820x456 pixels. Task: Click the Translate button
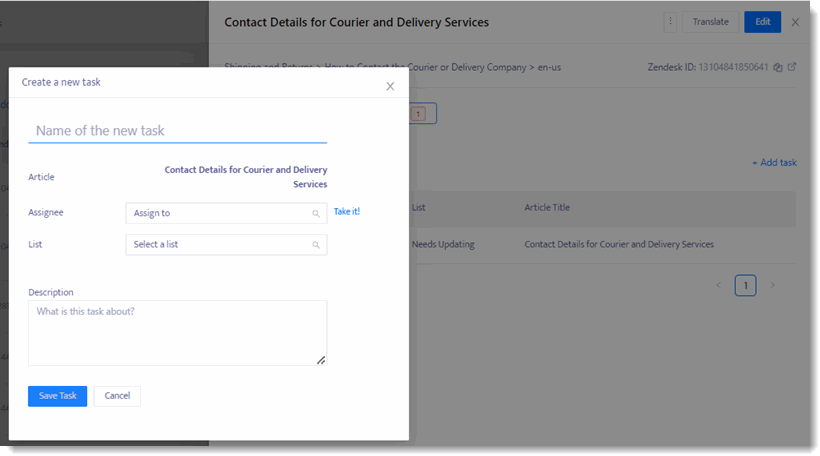point(710,22)
